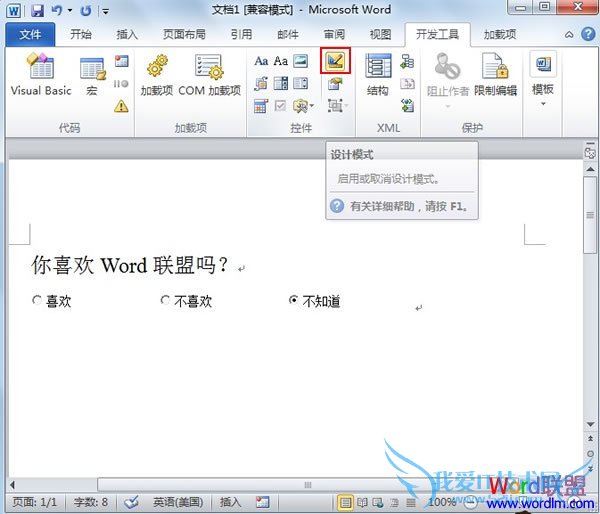Screen dimensions: 600x514
Task: Click the 英语(美国) language indicator
Action: coord(178,502)
